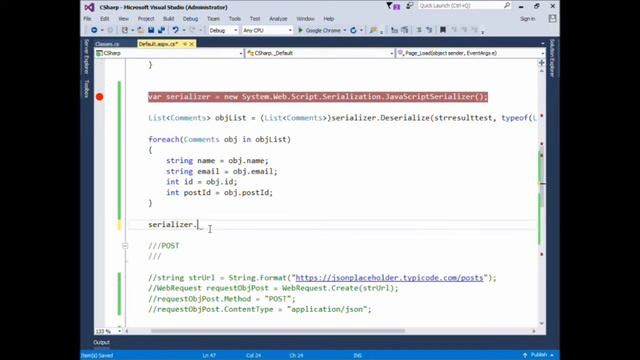Click the Publish button in status bar
The width and height of the screenshot is (640, 360).
[538, 355]
